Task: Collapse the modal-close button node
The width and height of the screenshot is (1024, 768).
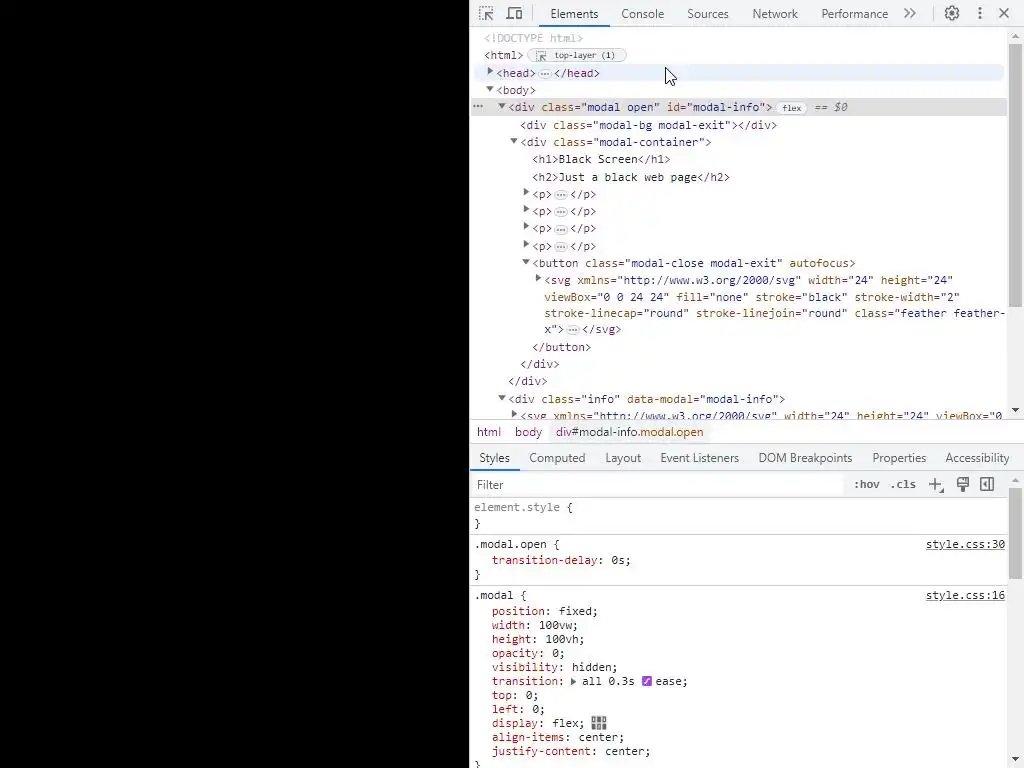Action: coord(526,262)
